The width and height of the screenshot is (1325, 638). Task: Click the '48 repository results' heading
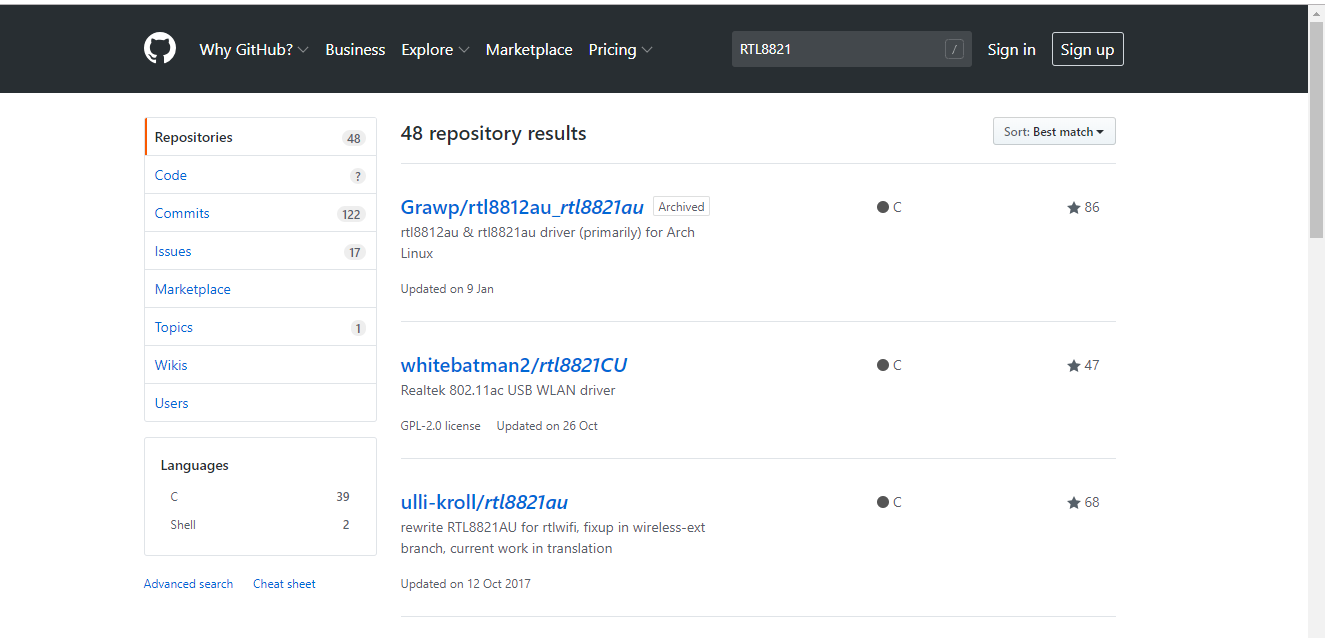(494, 134)
